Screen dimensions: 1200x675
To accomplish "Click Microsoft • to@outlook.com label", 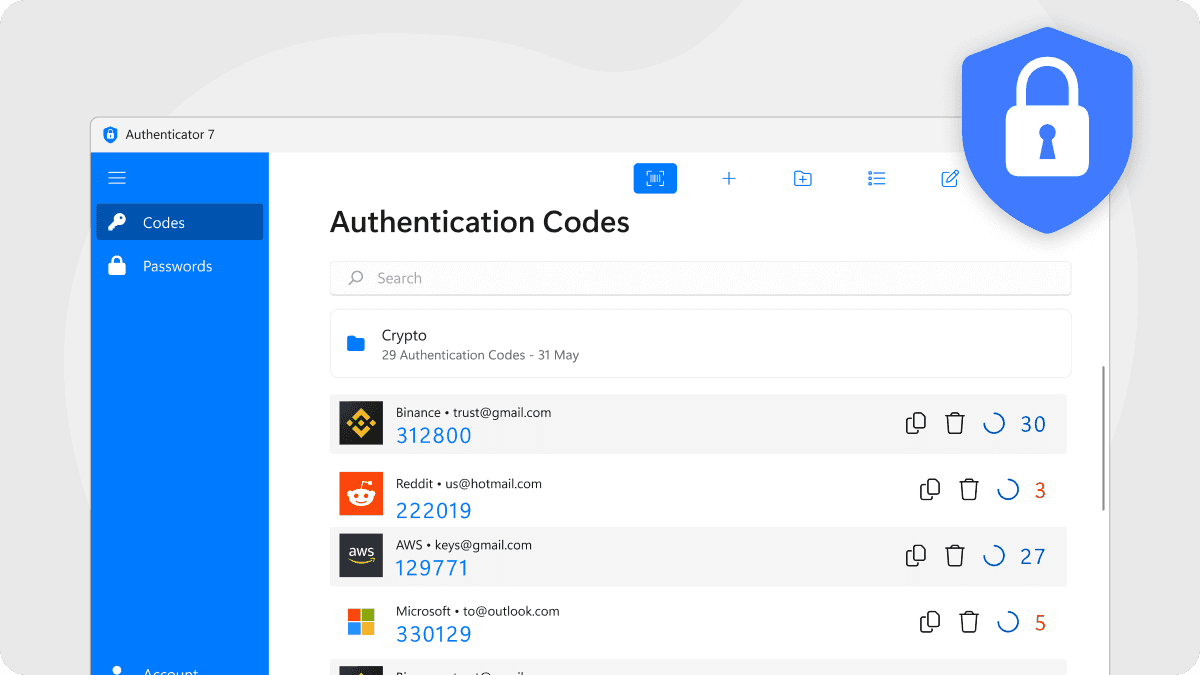I will click(478, 611).
